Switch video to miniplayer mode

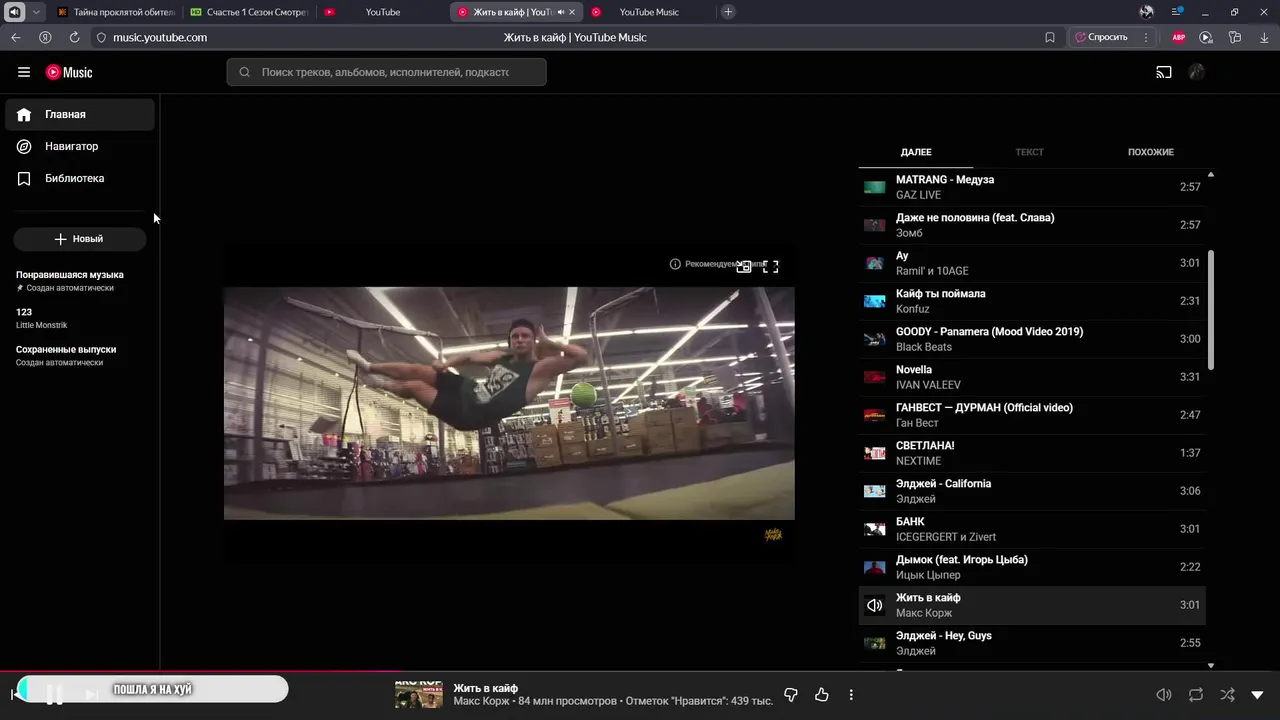click(x=744, y=266)
